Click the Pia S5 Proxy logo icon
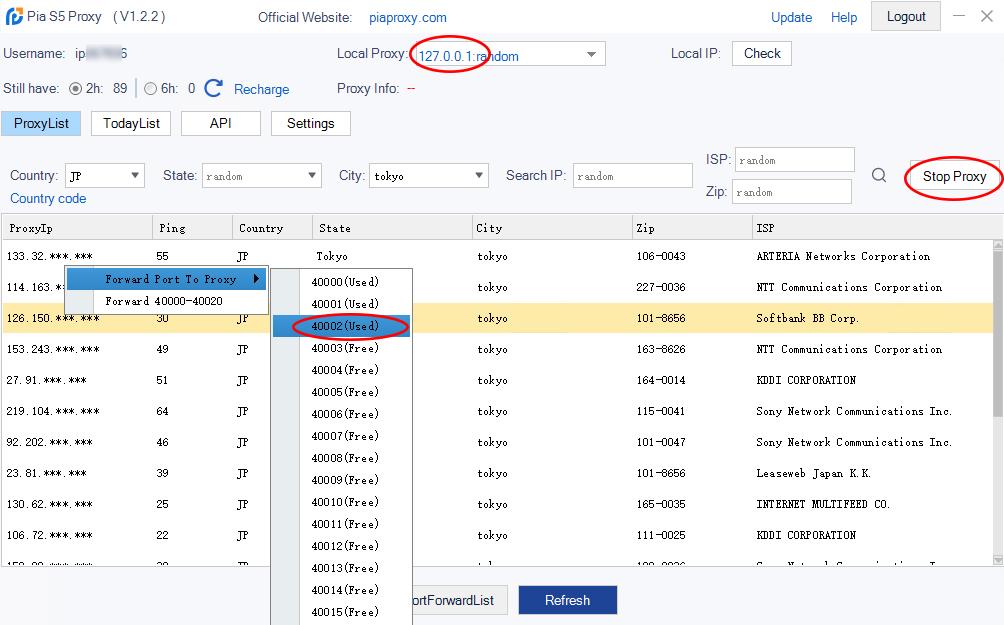This screenshot has height=625, width=1004. click(x=13, y=17)
